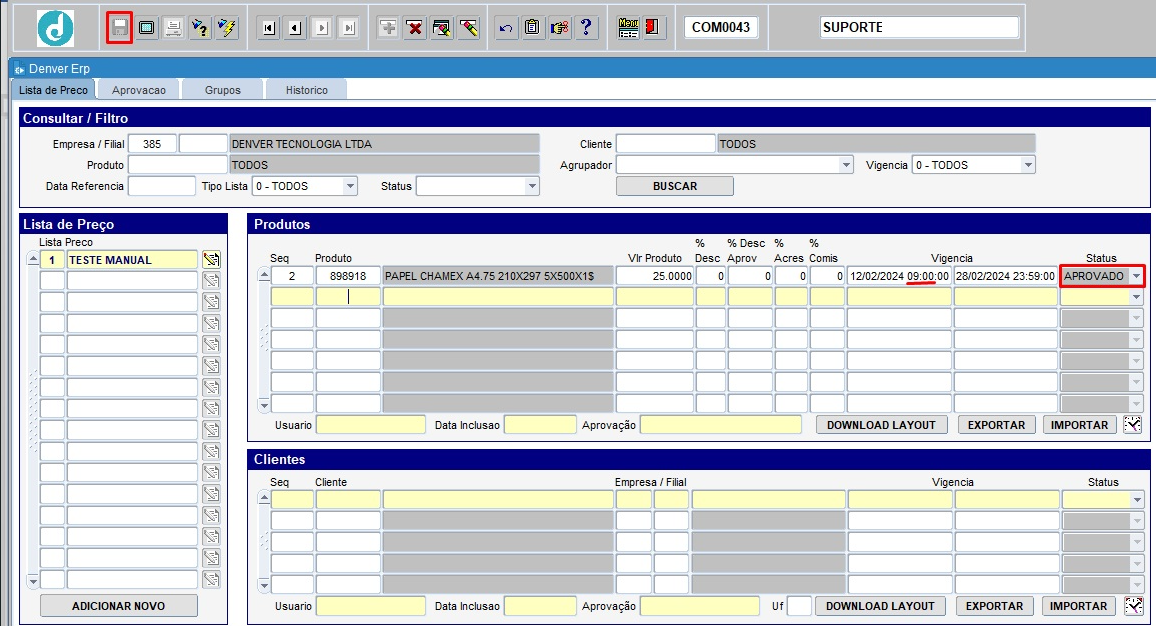The image size is (1156, 626).
Task: Click DOWNLOAD LAYOUT in Produtos section
Action: click(x=881, y=425)
